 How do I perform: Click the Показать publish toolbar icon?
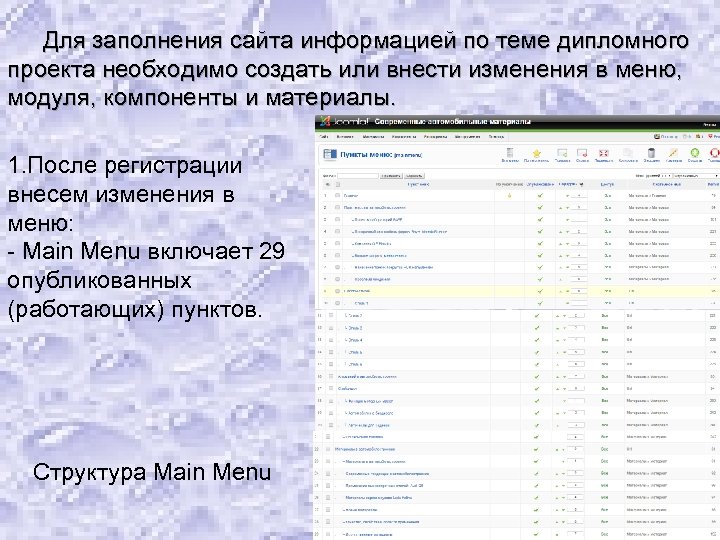click(x=562, y=153)
